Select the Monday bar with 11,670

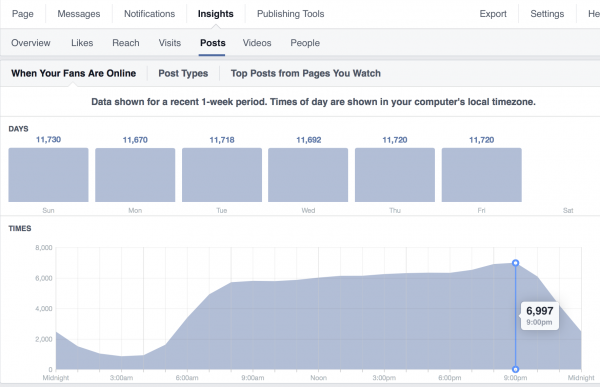pos(135,175)
